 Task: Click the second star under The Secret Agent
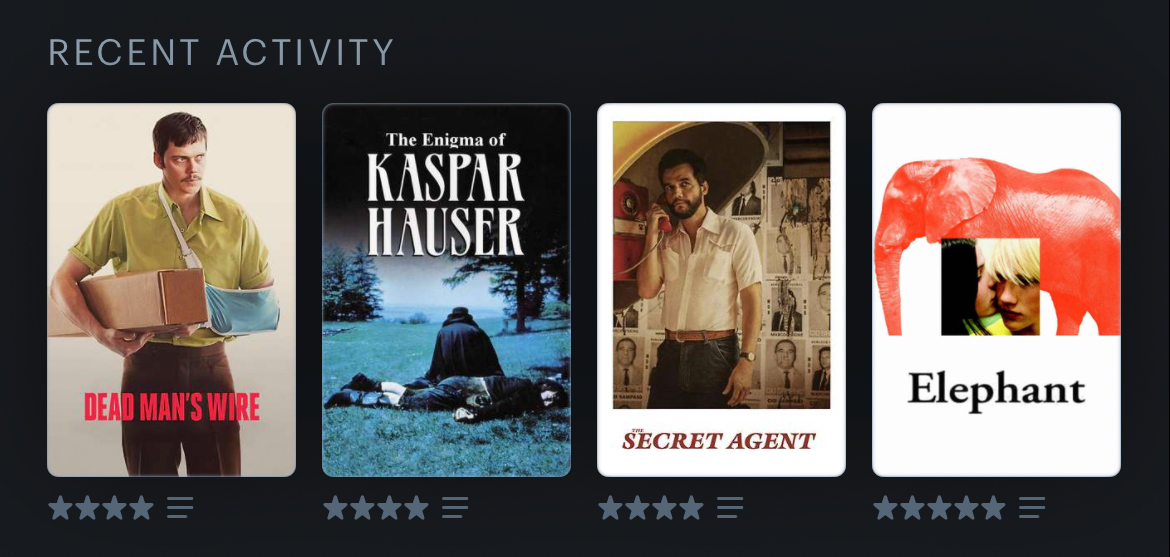pyautogui.click(x=637, y=508)
